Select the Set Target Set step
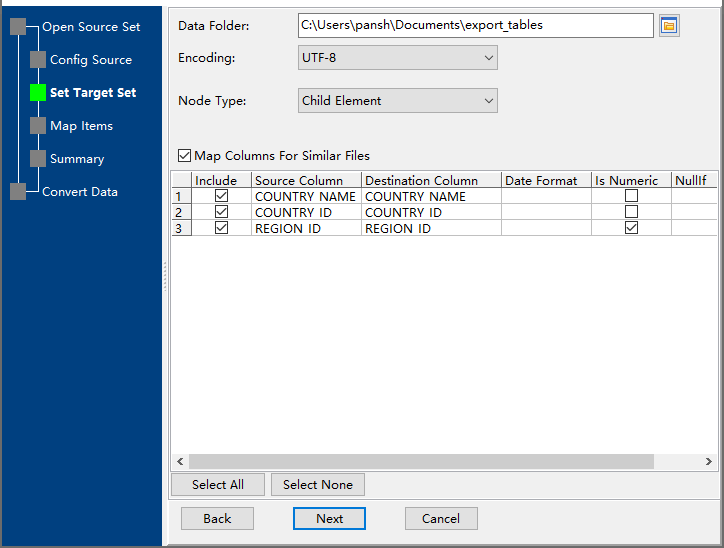Screen dimensions: 724x548 pos(93,93)
